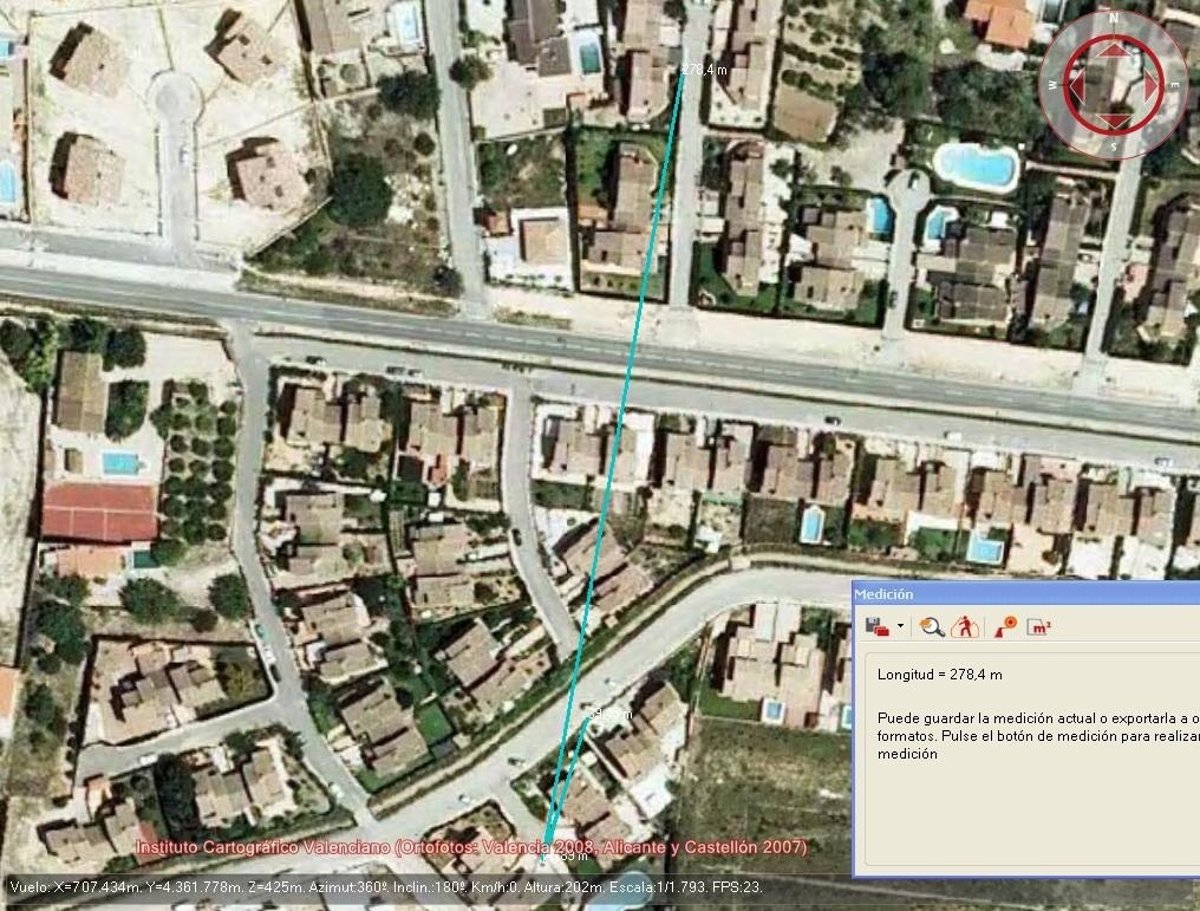Click the magnifier zoom-to-measurement icon

(932, 627)
